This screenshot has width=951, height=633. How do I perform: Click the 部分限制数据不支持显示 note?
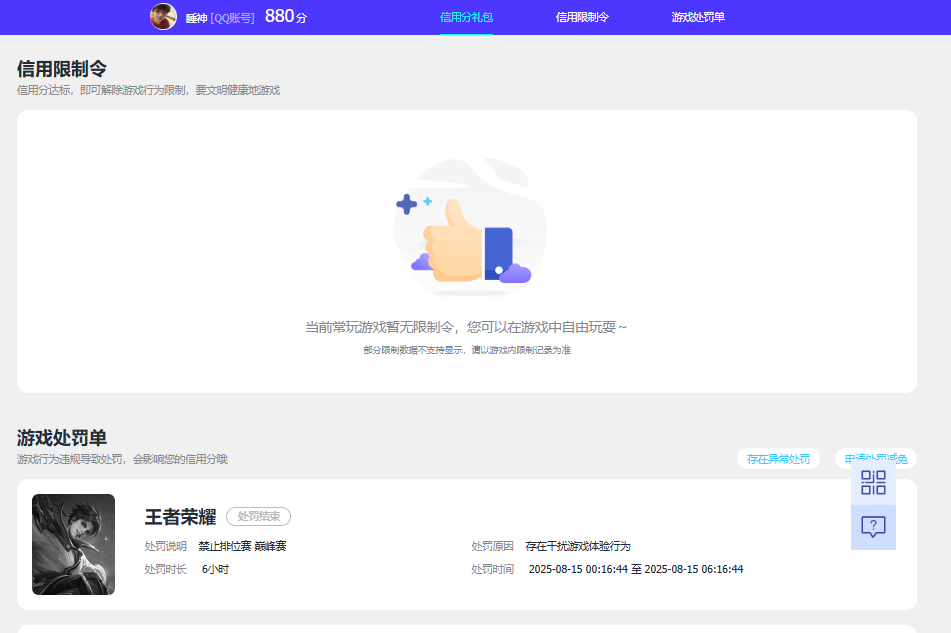[467, 350]
